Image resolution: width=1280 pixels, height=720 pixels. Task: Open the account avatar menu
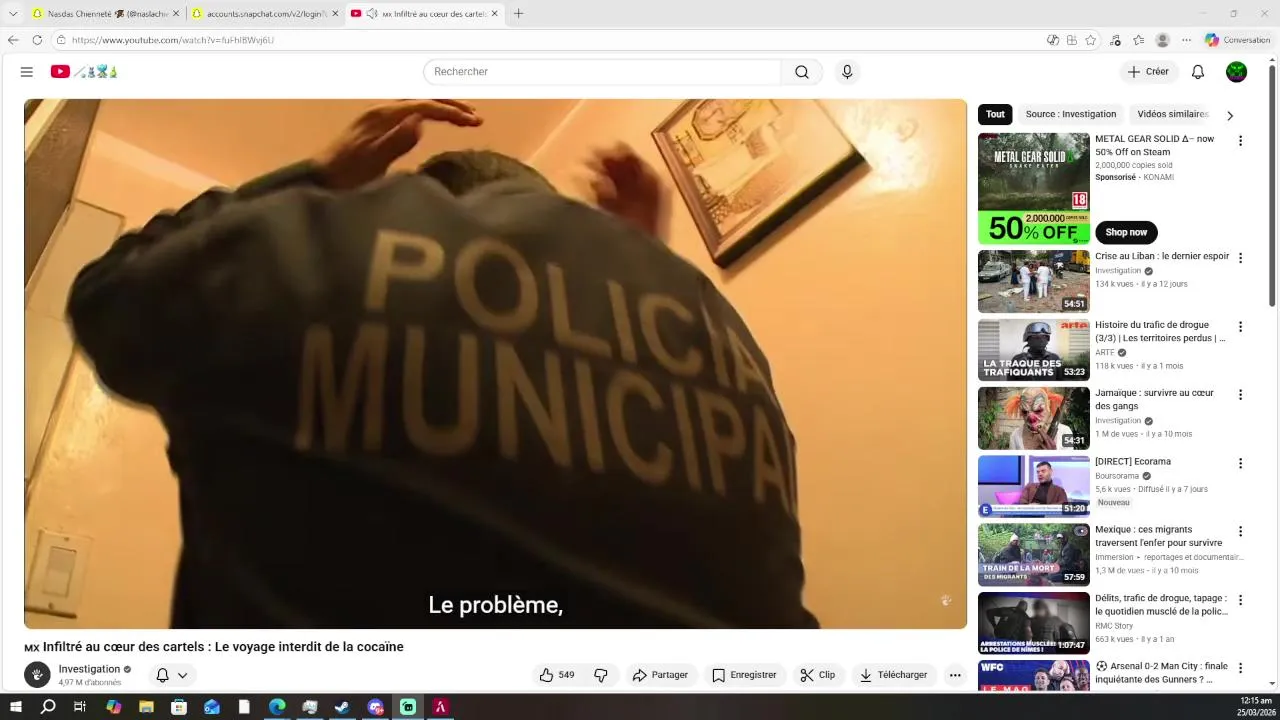(1237, 72)
